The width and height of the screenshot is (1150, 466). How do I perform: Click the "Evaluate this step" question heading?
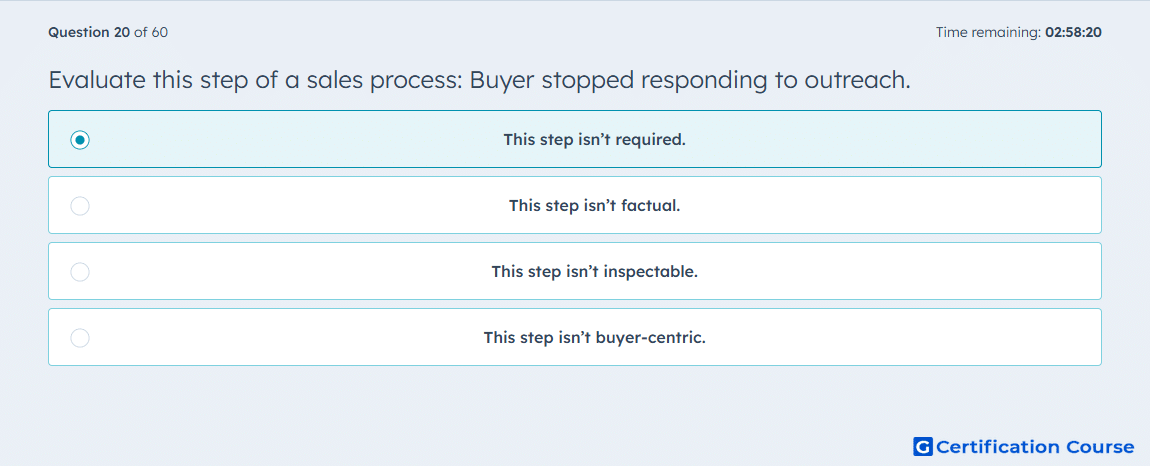(480, 80)
